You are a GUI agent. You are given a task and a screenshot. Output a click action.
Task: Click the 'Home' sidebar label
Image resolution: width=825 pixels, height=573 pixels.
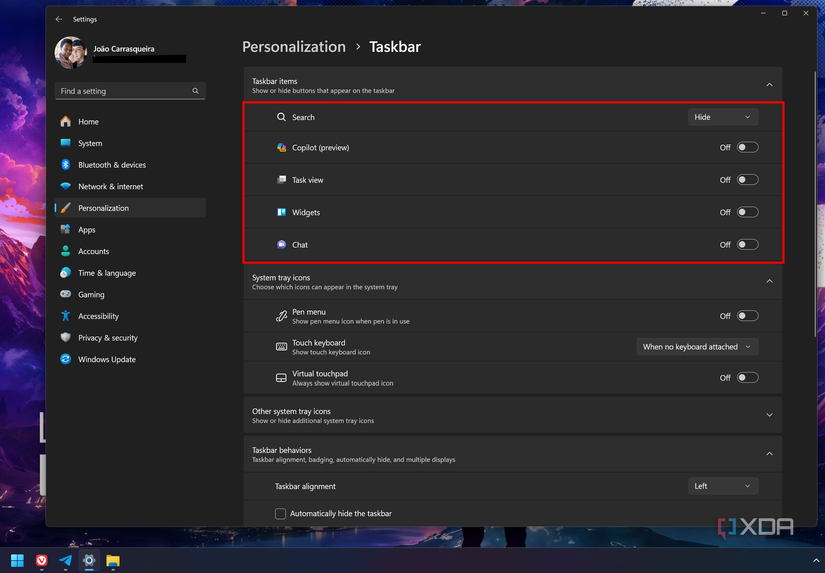[x=88, y=122]
